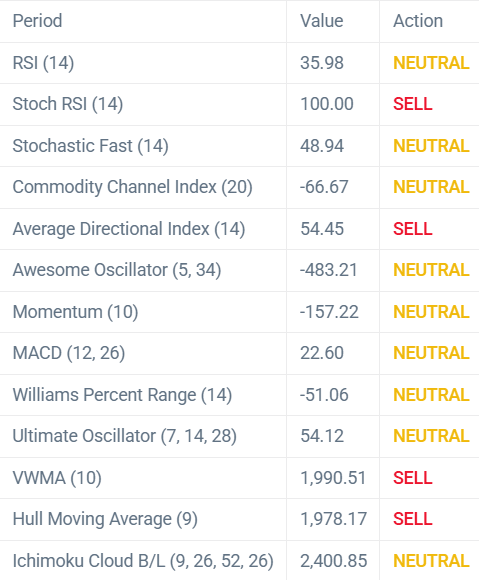Click the Period column header

(x=37, y=21)
